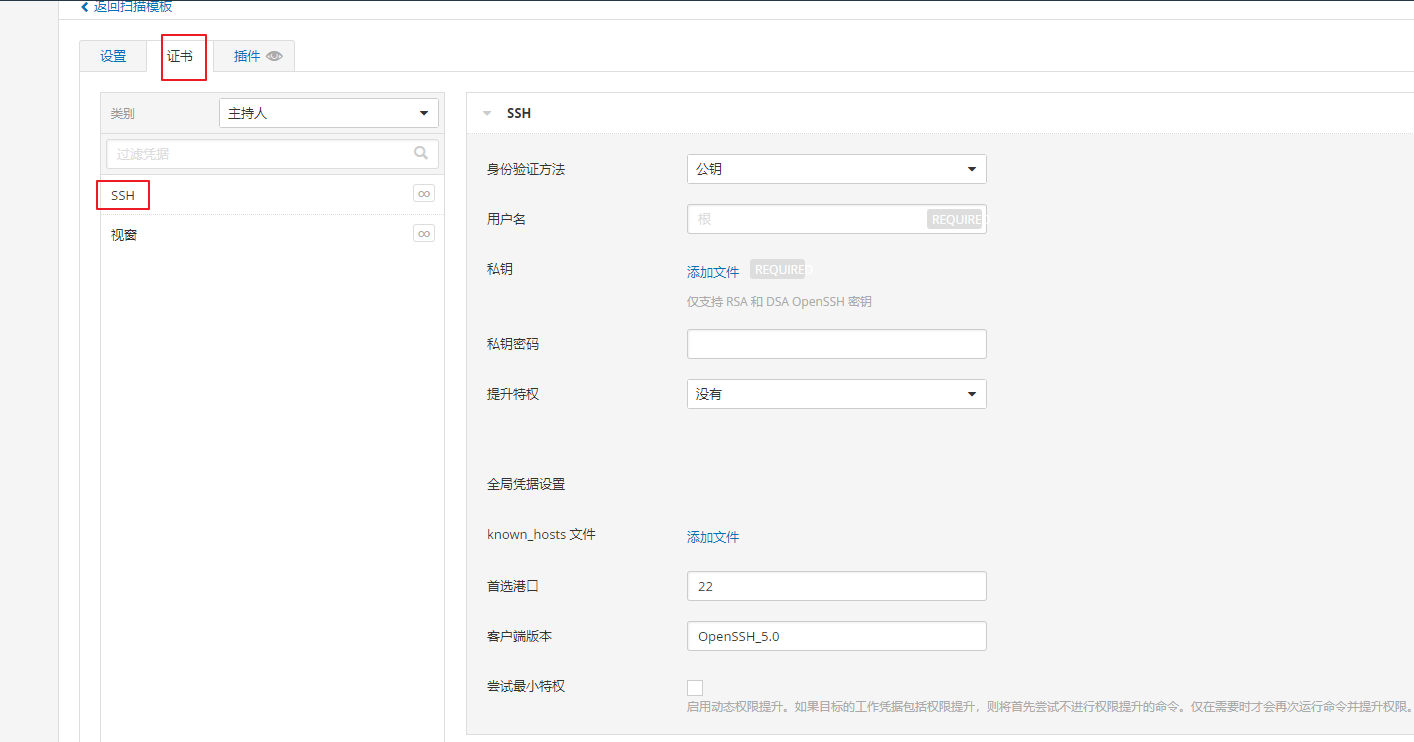Screen dimensions: 1414x742
Task: Click the infinity icon next to SSH
Action: [x=424, y=194]
